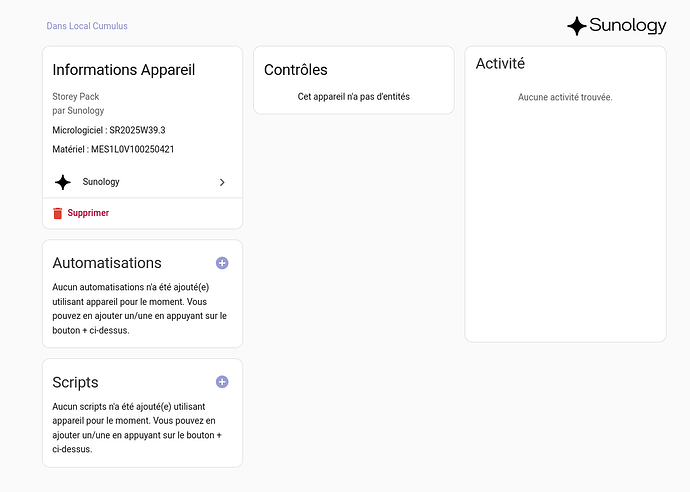Open the Dans Local Cumulus link
This screenshot has height=492, width=690.
coord(87,26)
